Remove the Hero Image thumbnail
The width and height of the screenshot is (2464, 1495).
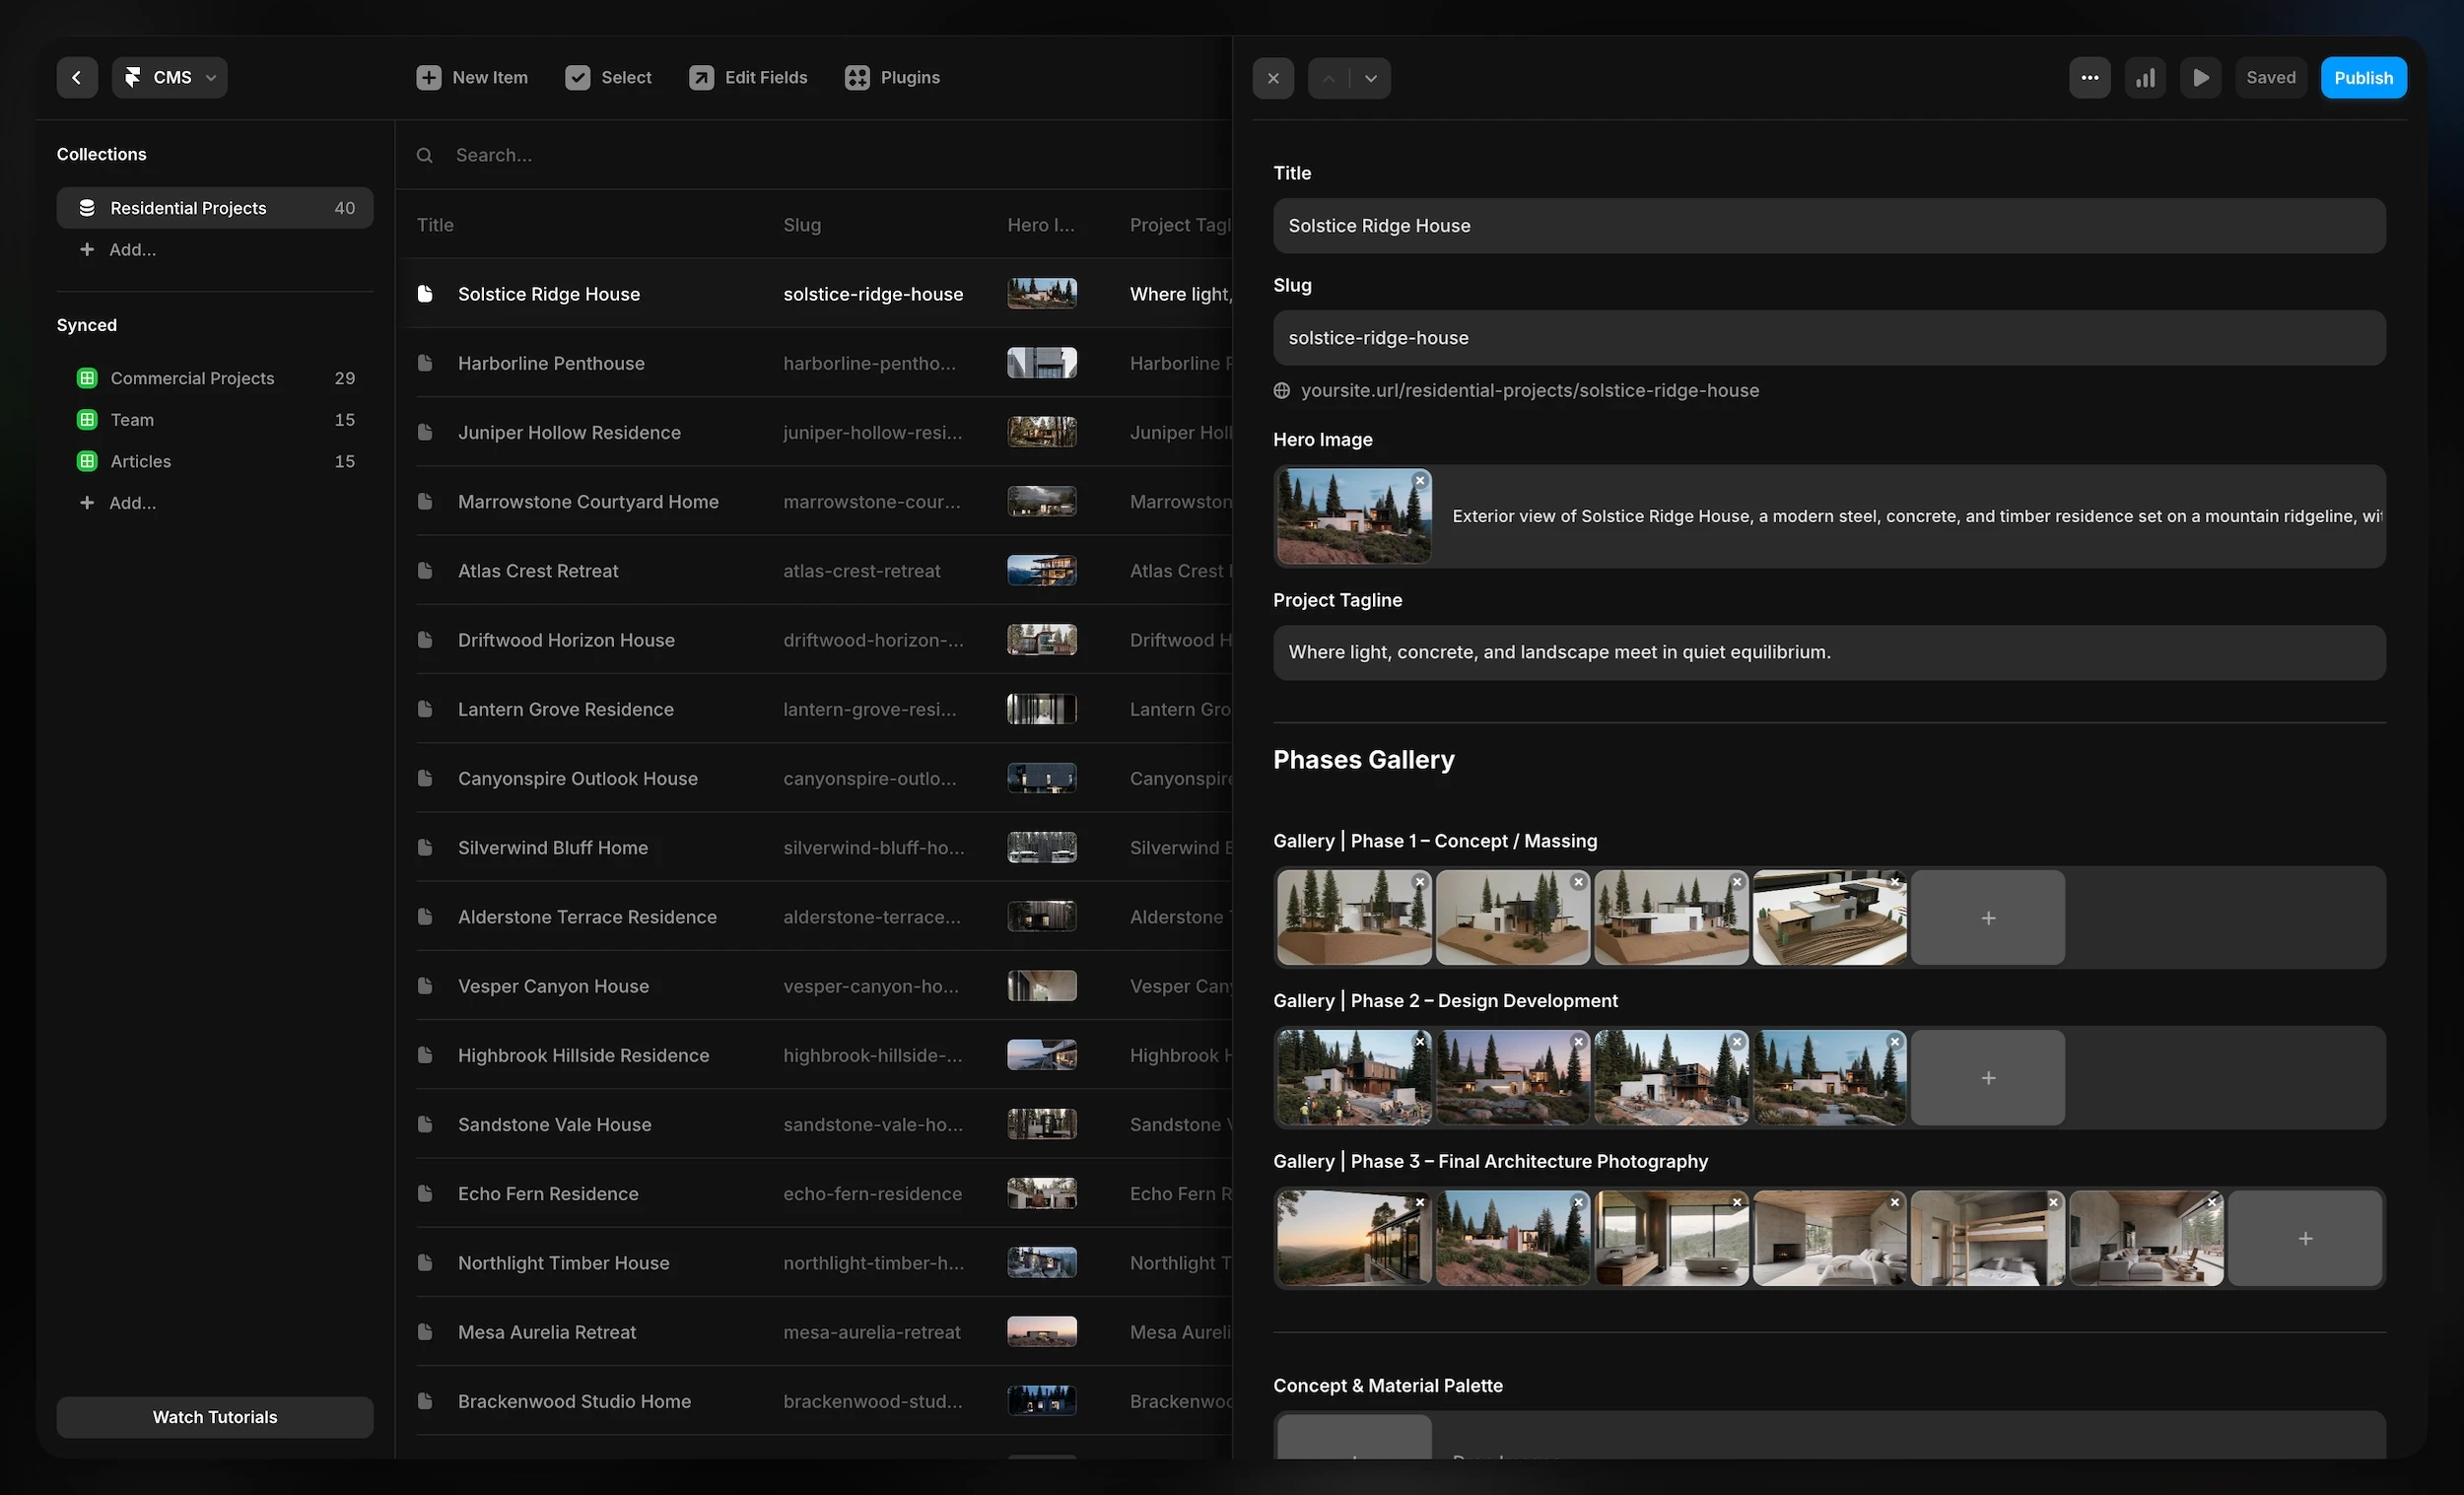point(1419,480)
